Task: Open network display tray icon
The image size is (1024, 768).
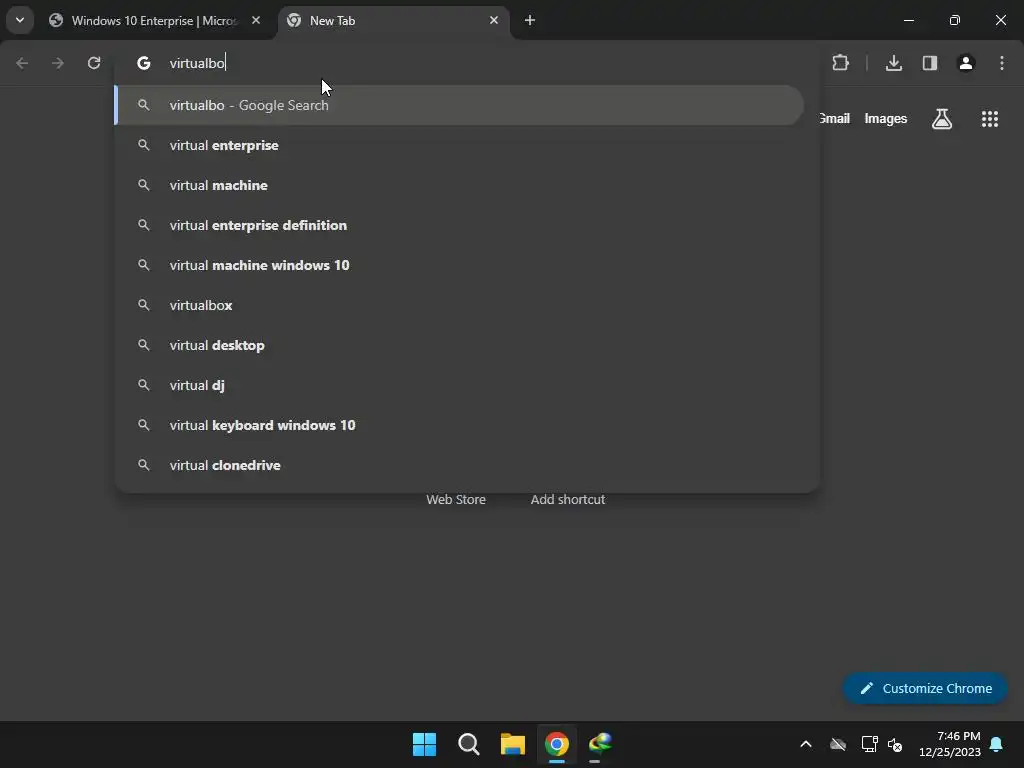Action: pos(869,744)
